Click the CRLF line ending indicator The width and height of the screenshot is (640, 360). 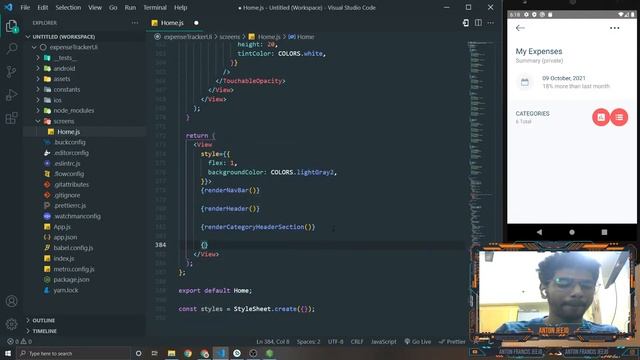[x=357, y=342]
